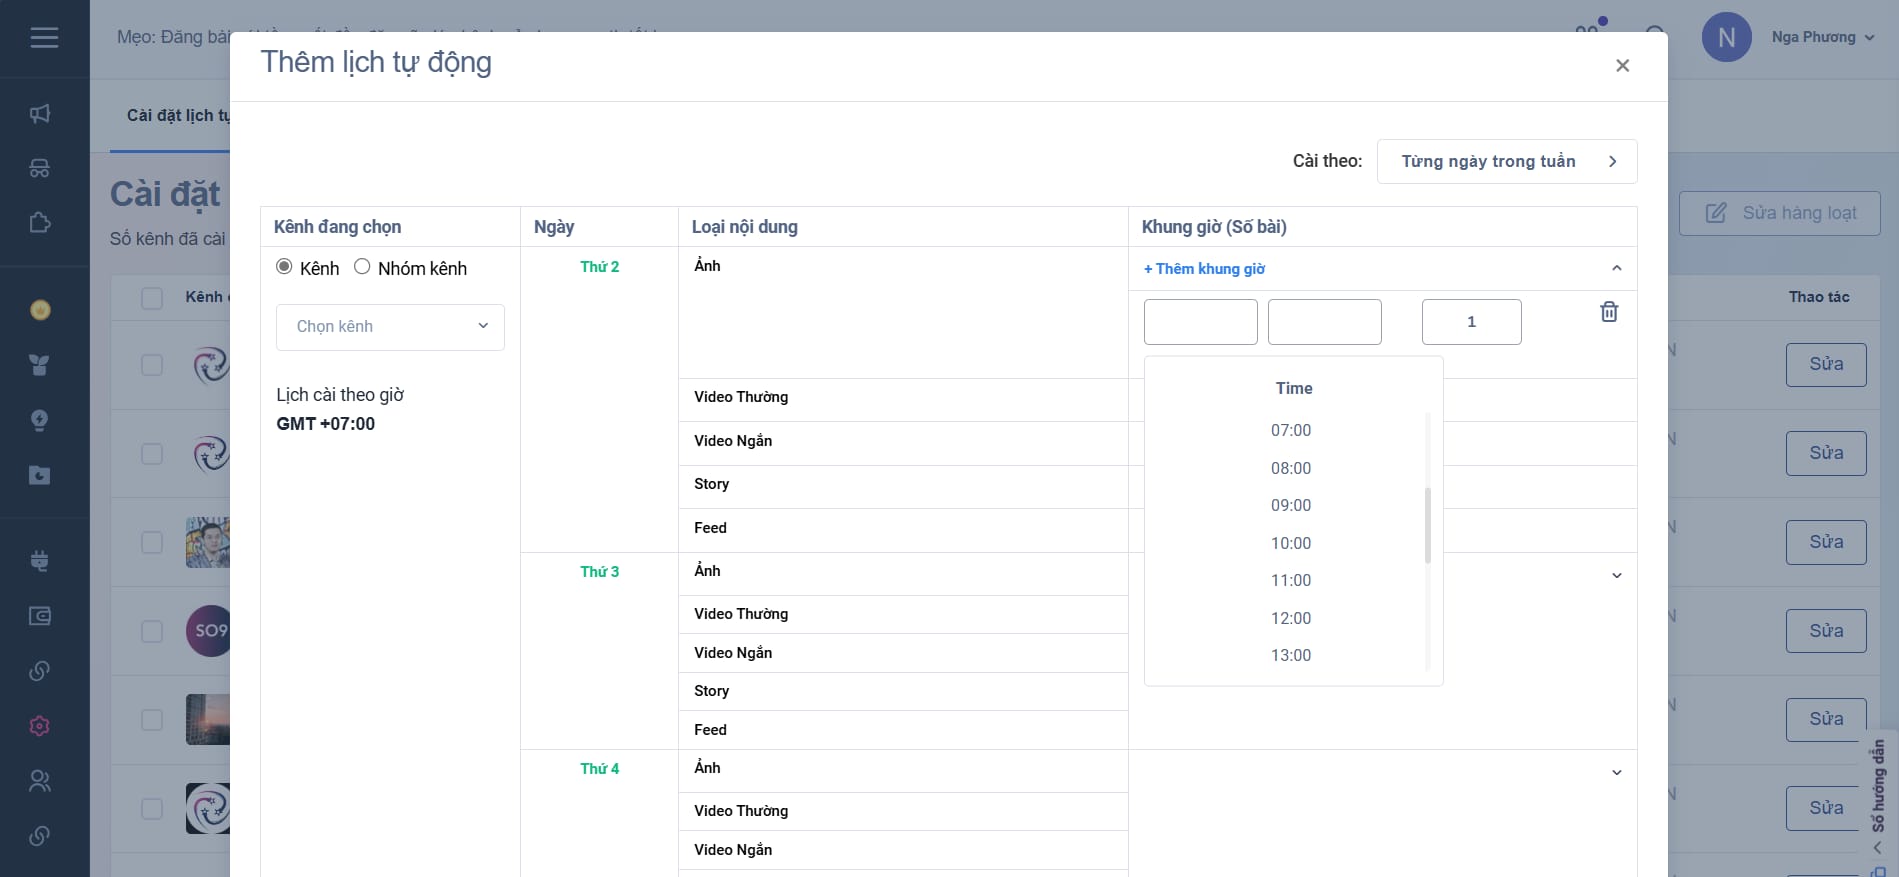
Task: Click the megaphone icon in the sidebar
Action: 40,114
